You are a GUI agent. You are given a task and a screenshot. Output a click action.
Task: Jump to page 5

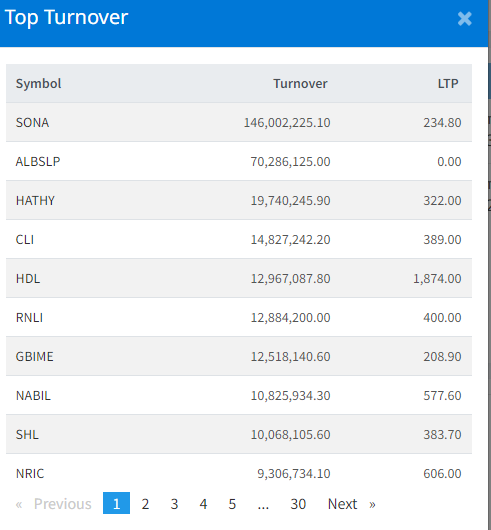(232, 504)
